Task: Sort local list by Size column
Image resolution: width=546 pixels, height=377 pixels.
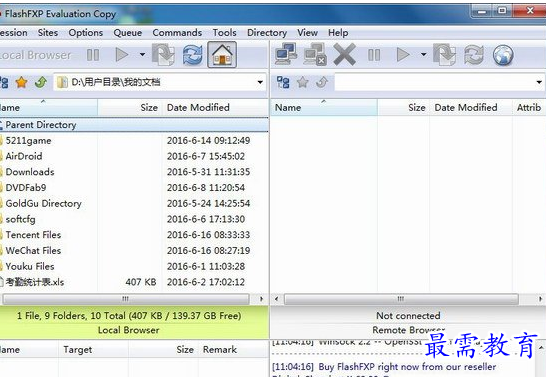Action: (130, 108)
